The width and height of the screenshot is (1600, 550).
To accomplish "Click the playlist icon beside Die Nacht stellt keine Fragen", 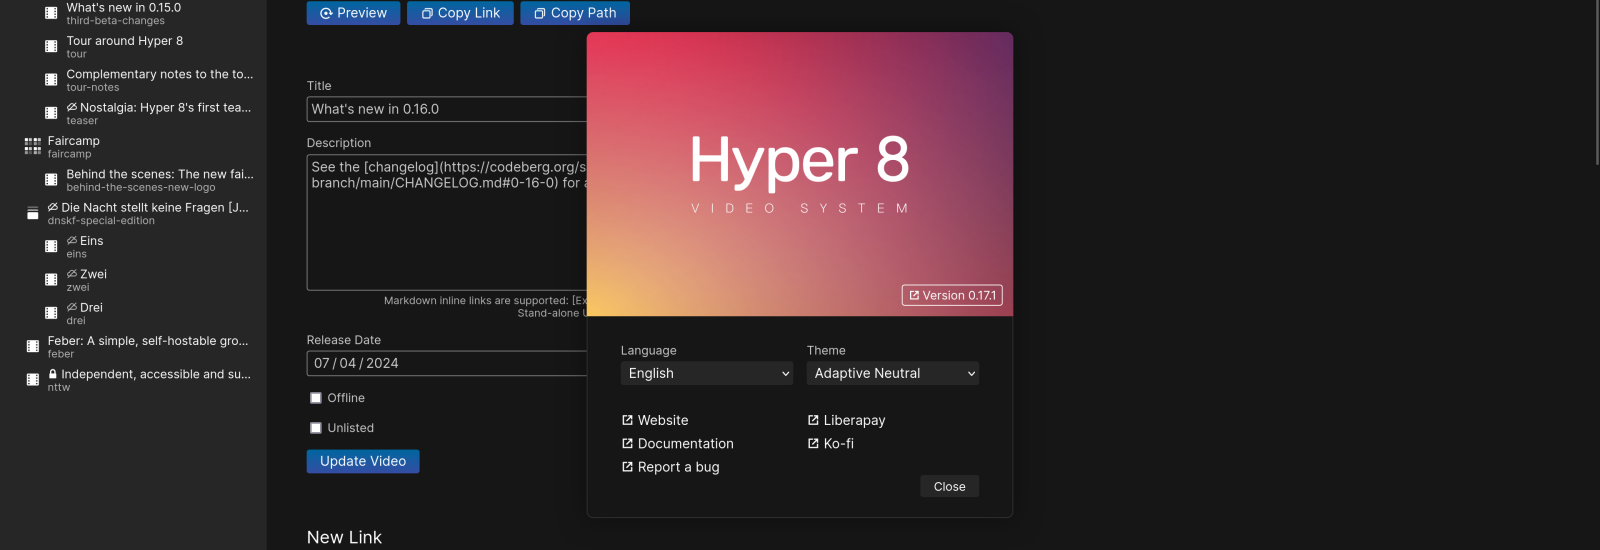I will (33, 213).
